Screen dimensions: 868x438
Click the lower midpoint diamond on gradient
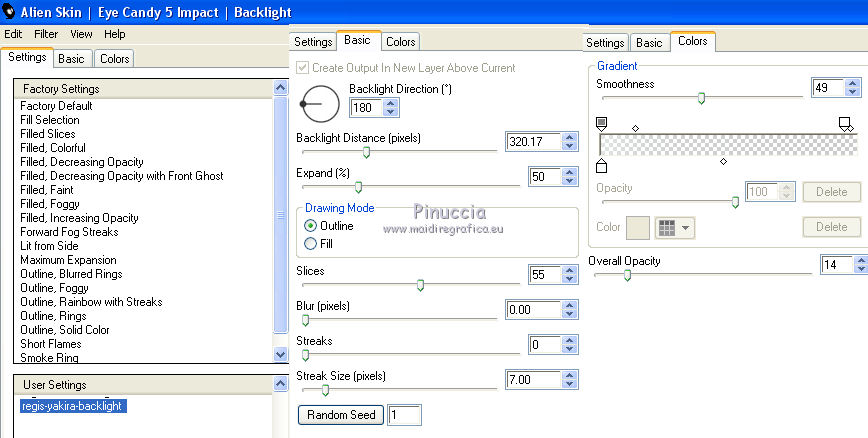[723, 162]
